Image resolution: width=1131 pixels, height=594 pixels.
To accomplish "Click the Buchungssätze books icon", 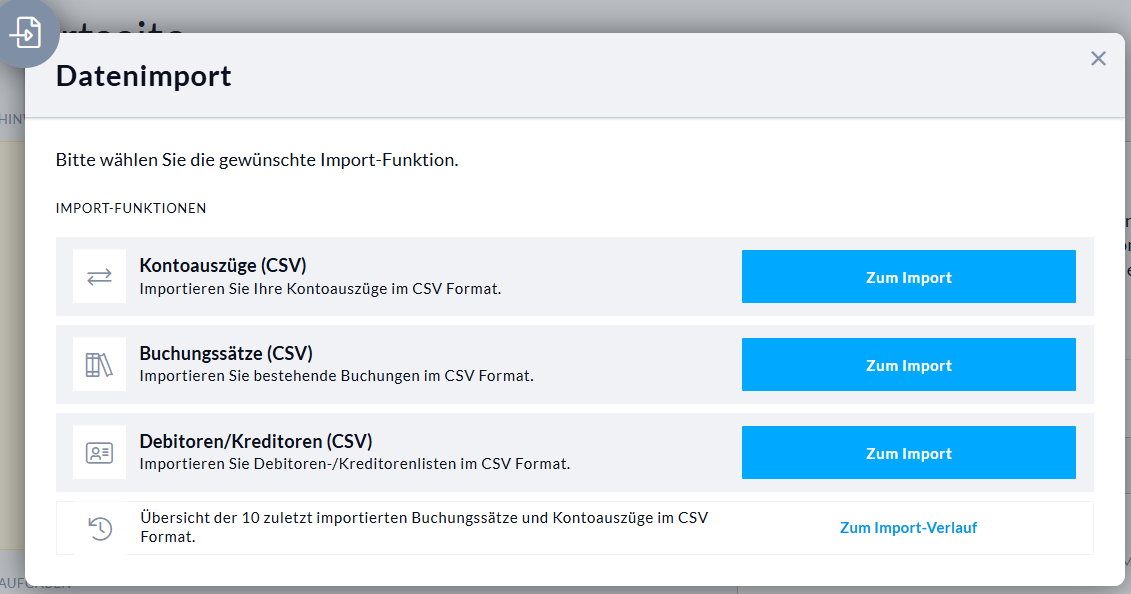I will click(100, 365).
